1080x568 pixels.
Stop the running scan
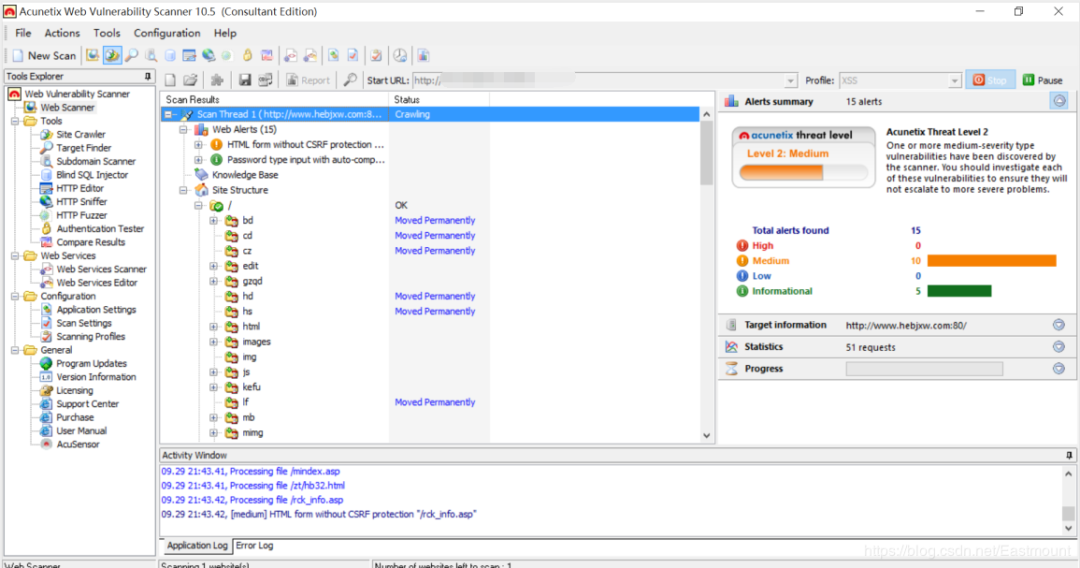coord(990,80)
